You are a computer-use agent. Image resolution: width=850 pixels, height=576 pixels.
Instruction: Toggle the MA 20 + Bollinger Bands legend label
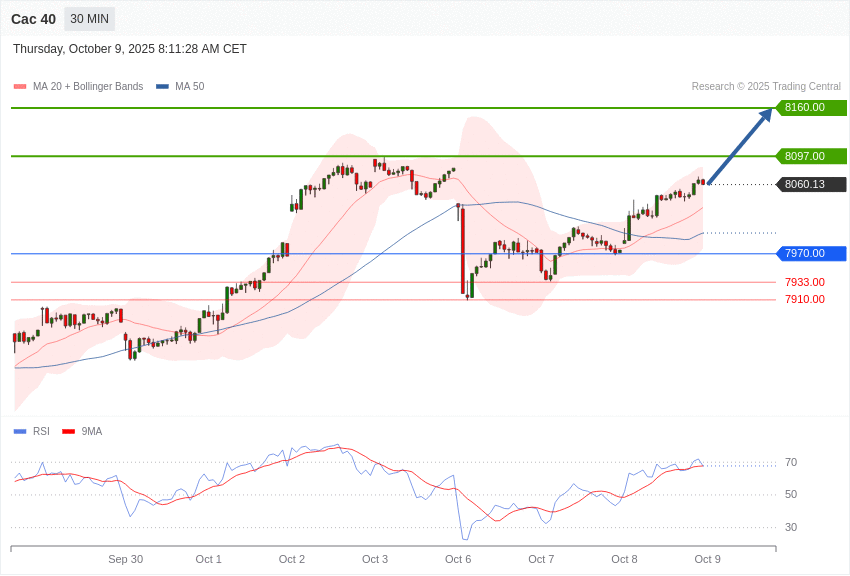(x=88, y=87)
